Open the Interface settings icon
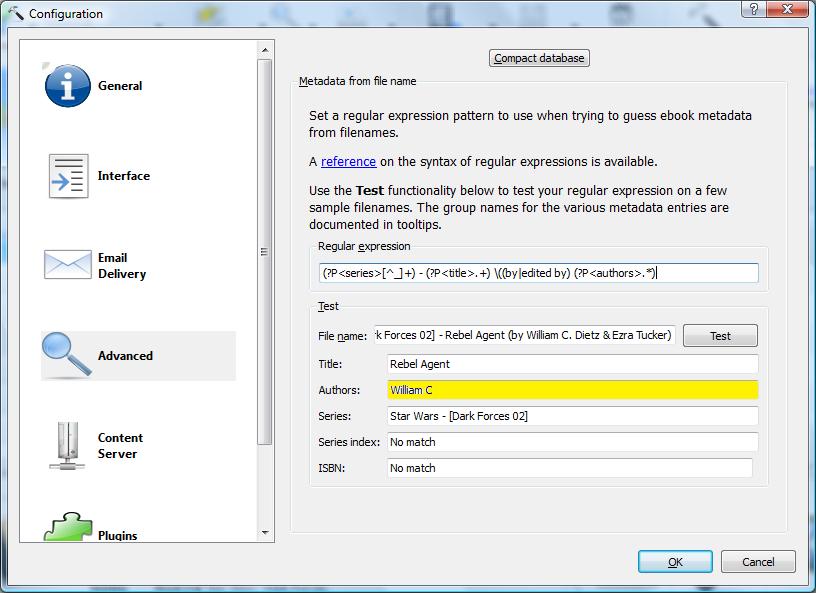This screenshot has height=593, width=816. tap(68, 176)
